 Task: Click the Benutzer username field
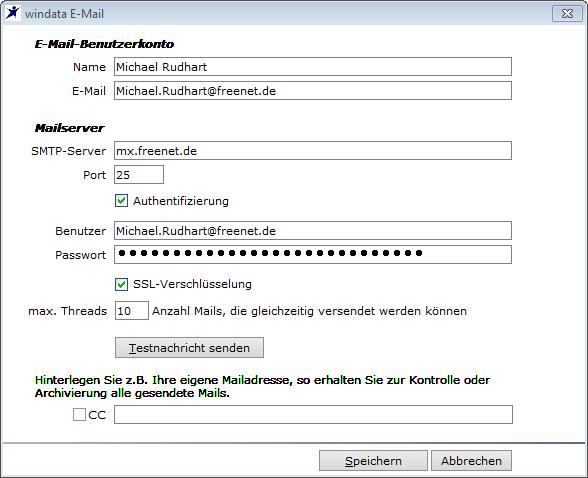[313, 231]
